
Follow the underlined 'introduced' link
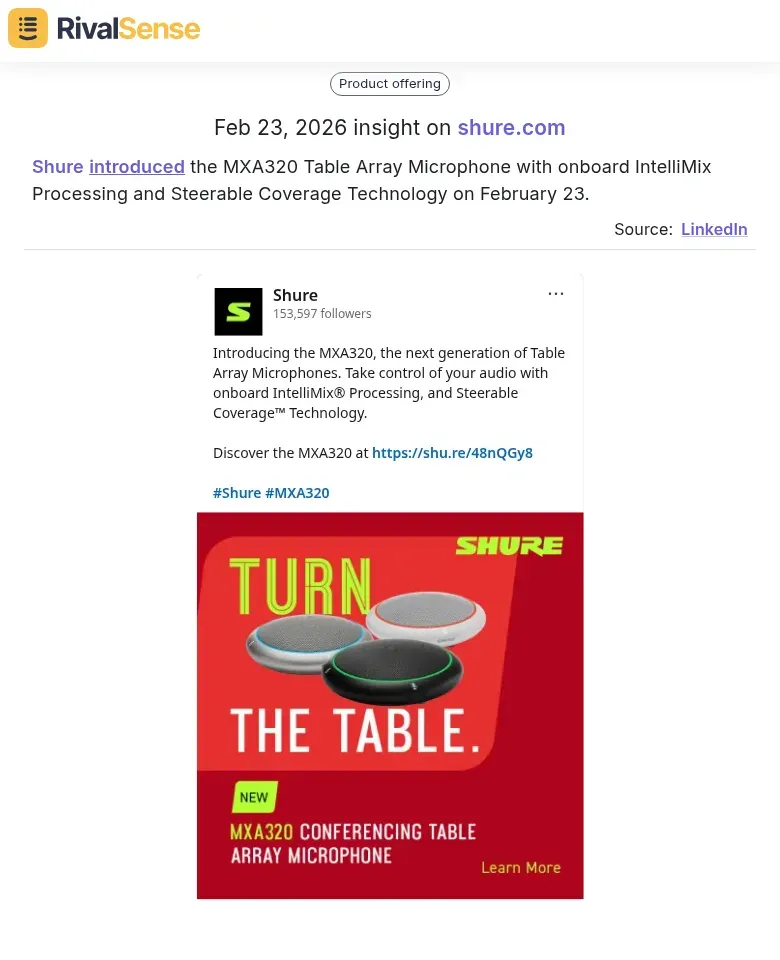[137, 167]
